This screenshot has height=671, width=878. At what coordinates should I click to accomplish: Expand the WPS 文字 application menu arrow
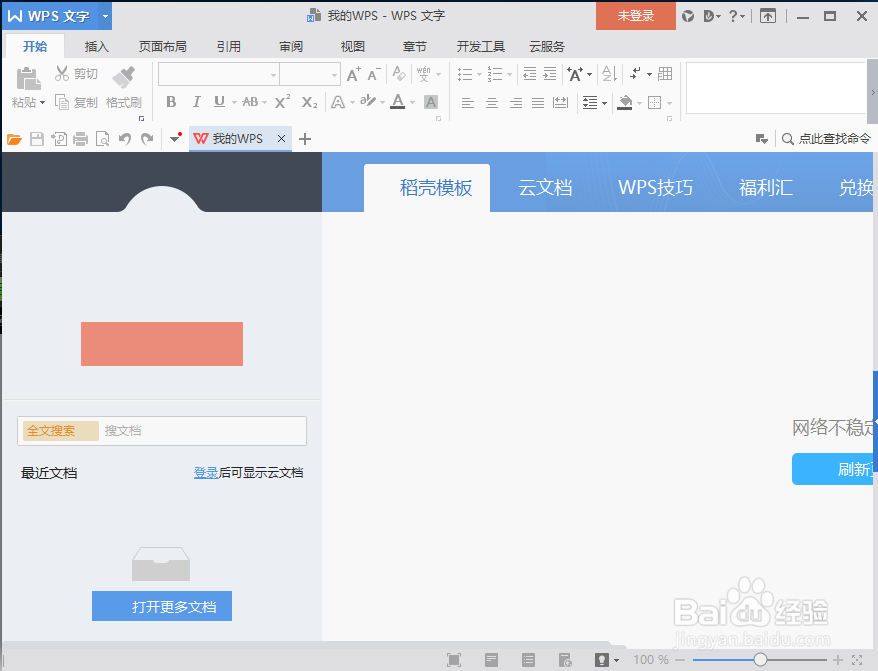pos(105,16)
